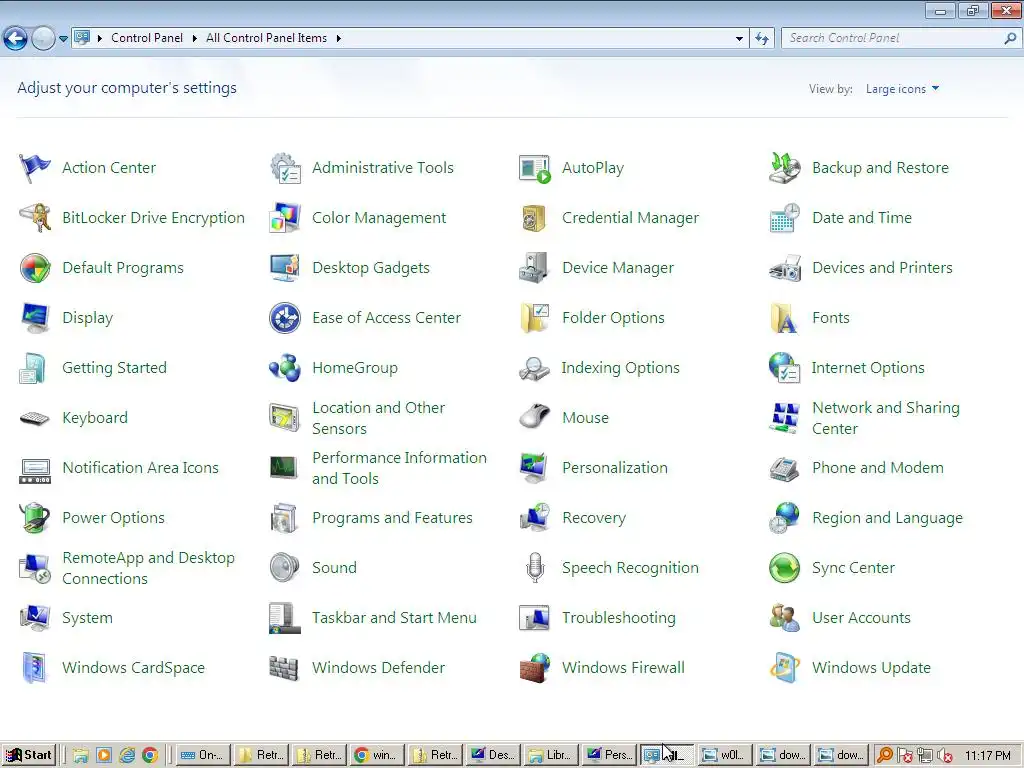Click the Speech Recognition microphone icon

(x=535, y=568)
